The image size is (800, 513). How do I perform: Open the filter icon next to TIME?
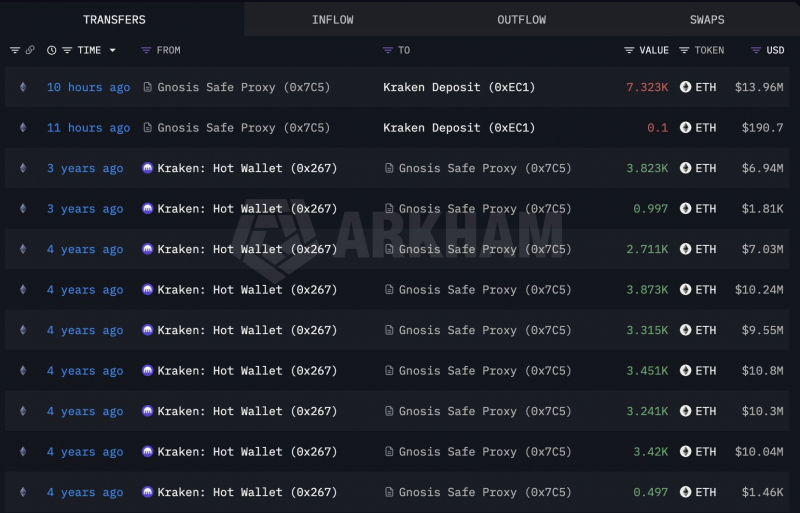(67, 50)
